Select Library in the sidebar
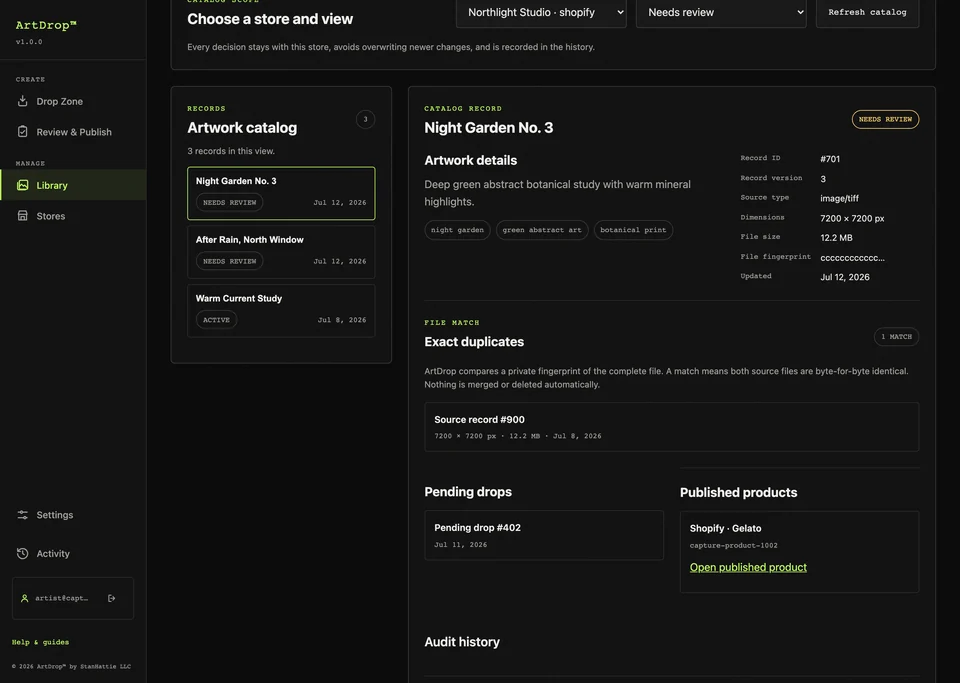The image size is (960, 683). pyautogui.click(x=73, y=185)
